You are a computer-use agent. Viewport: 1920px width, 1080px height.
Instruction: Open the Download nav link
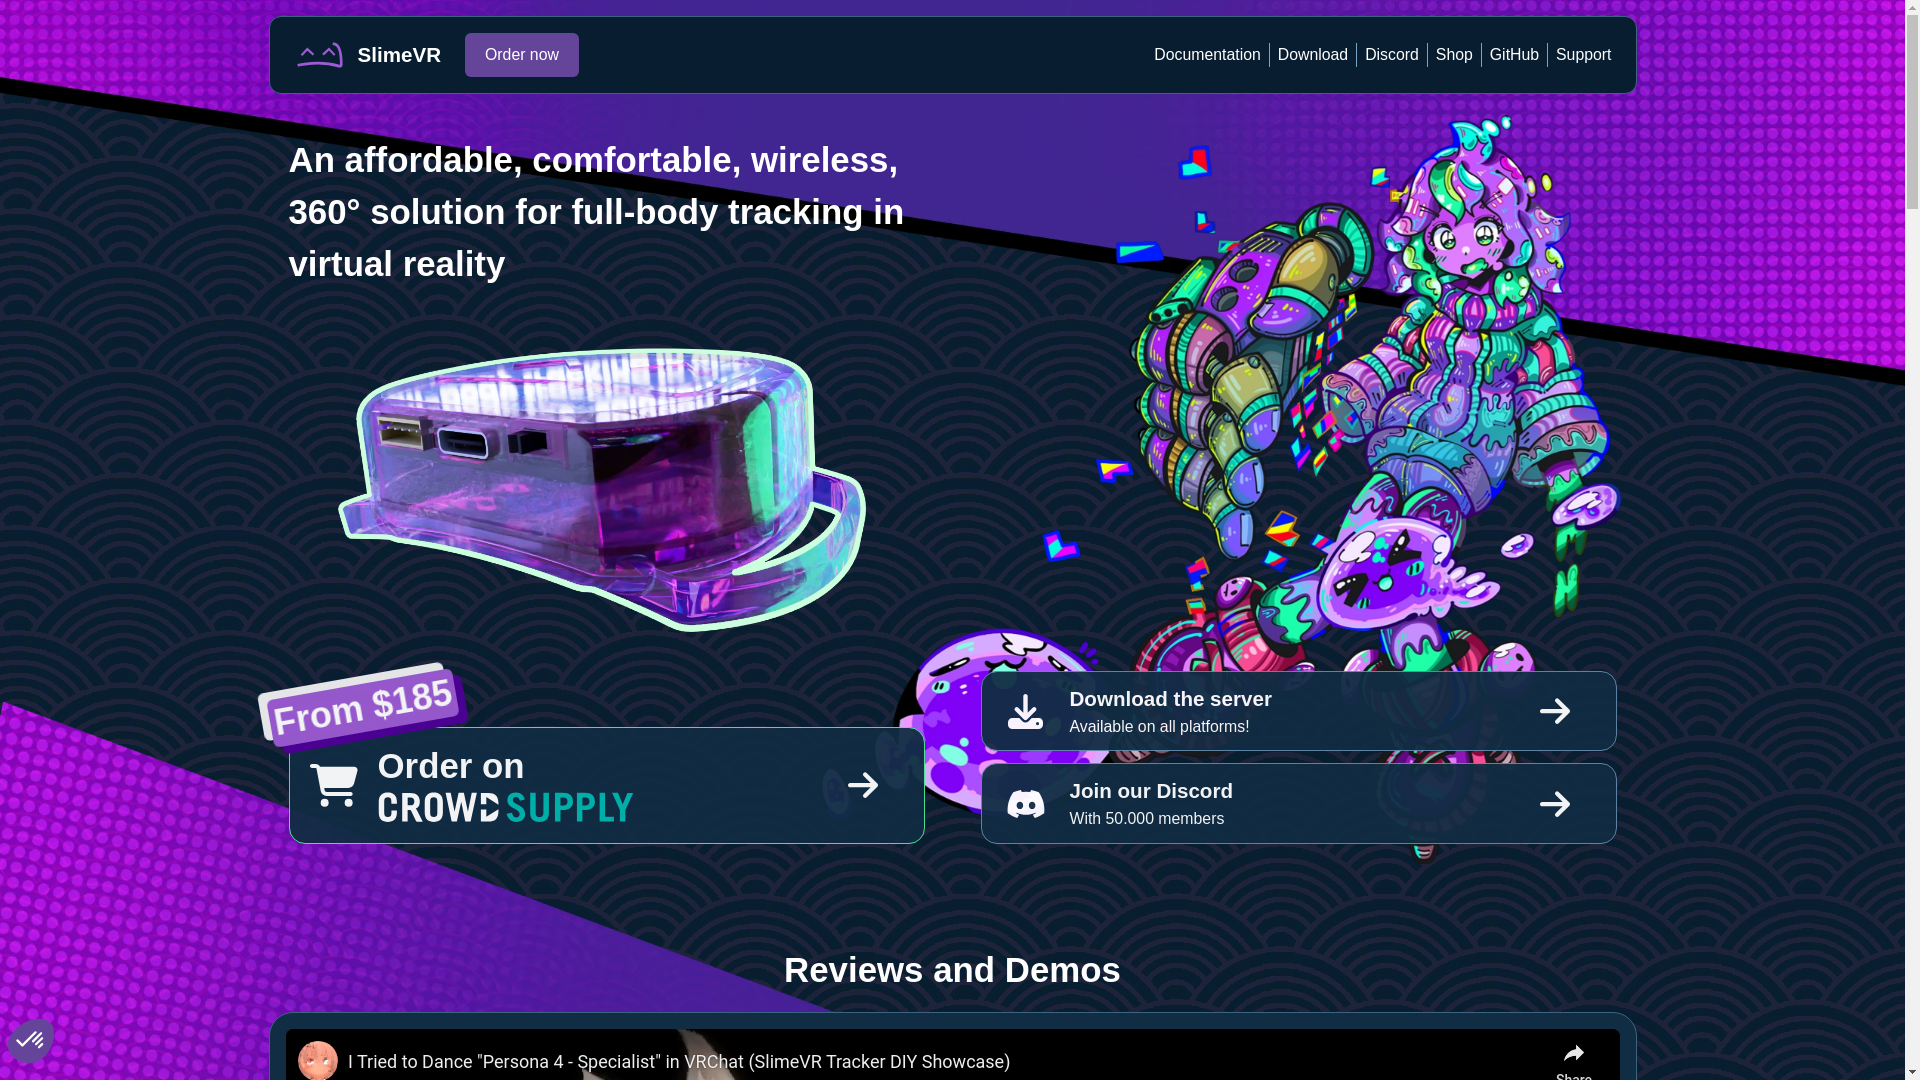[x=1313, y=55]
